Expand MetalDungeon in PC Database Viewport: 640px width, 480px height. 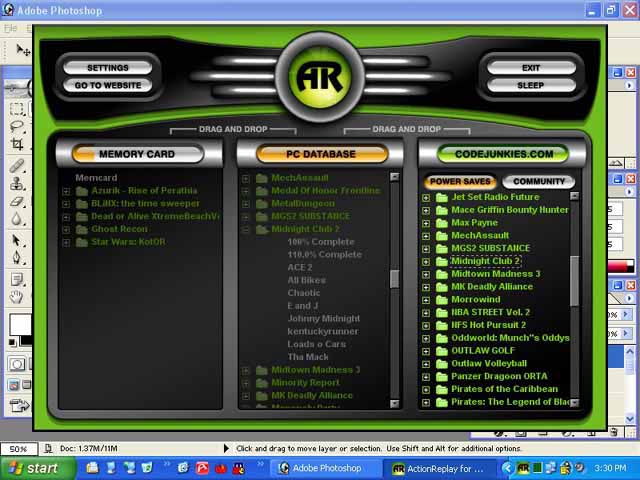click(245, 204)
